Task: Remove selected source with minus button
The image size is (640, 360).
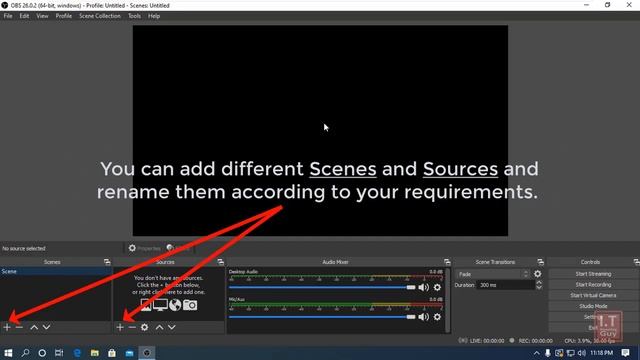Action: click(x=132, y=327)
